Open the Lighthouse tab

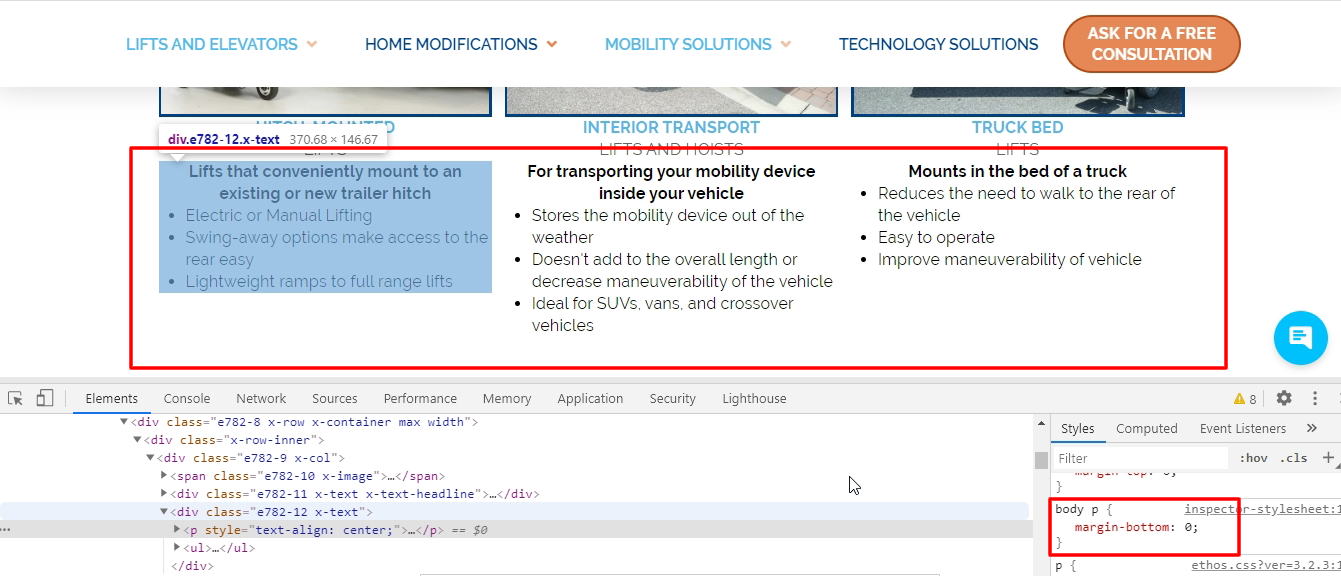point(754,398)
